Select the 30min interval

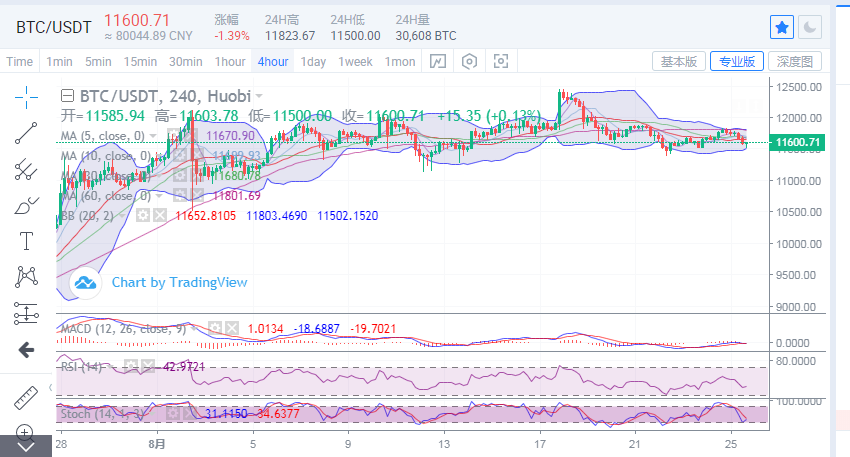coord(185,61)
